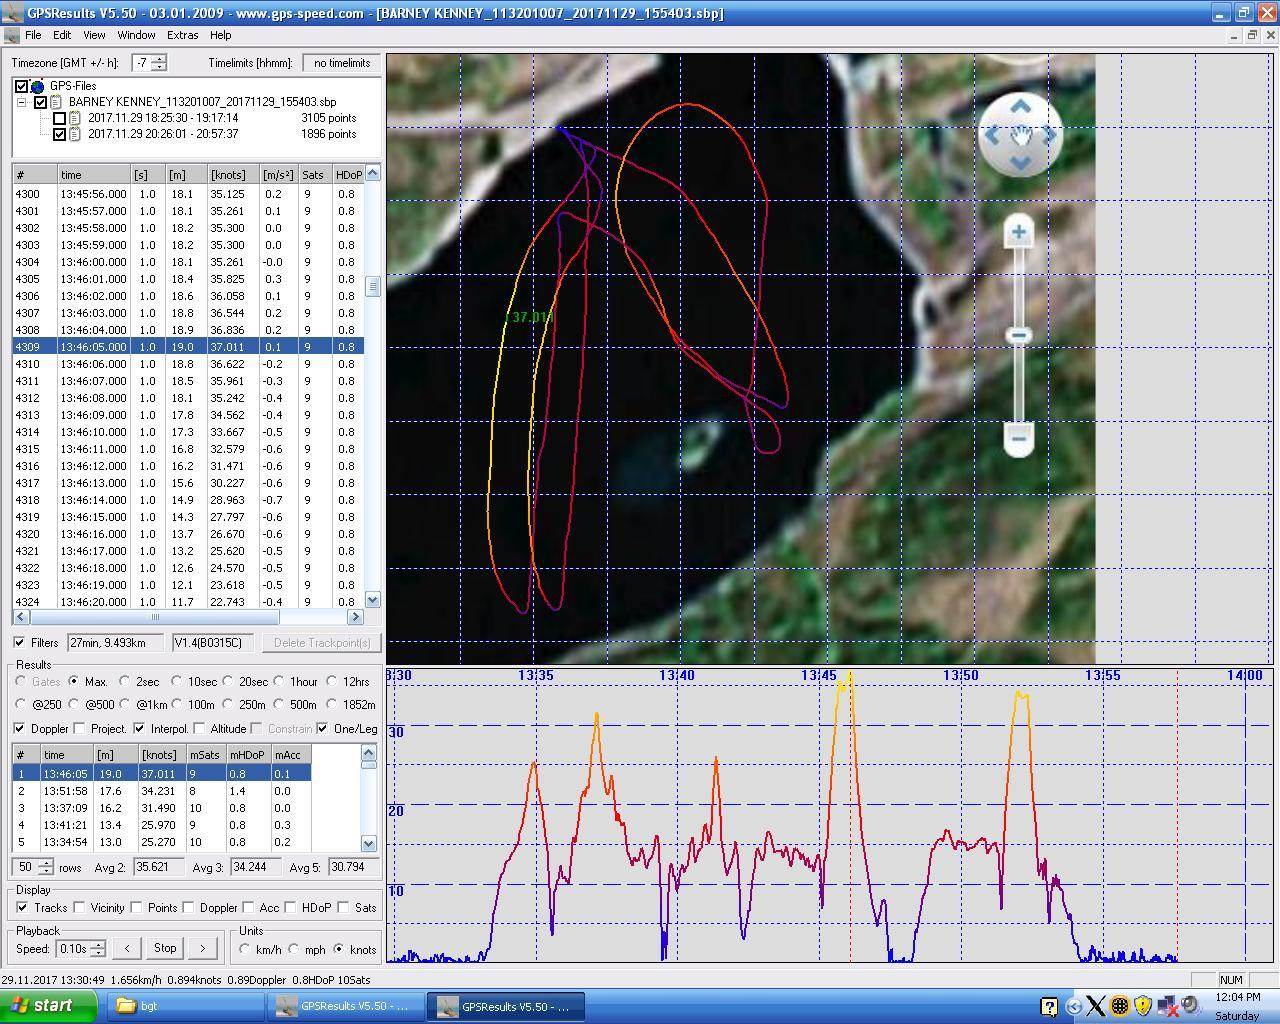This screenshot has width=1280, height=1024.
Task: Click the no timelimits button
Action: pos(341,63)
